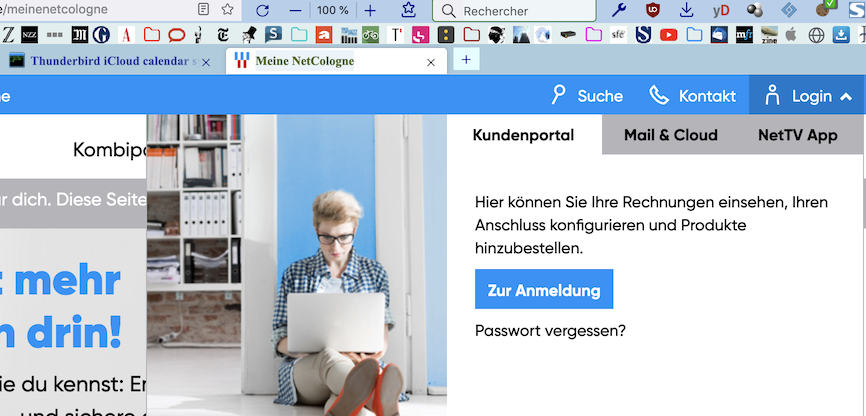Open the red speech bubble bookmark
866x416 pixels.
[176, 35]
